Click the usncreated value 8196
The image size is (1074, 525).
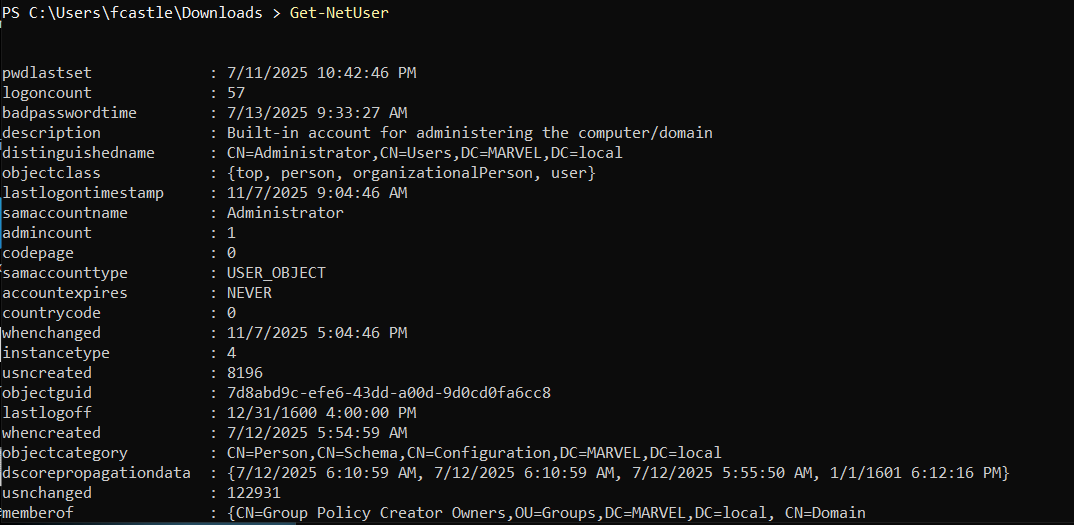click(245, 373)
